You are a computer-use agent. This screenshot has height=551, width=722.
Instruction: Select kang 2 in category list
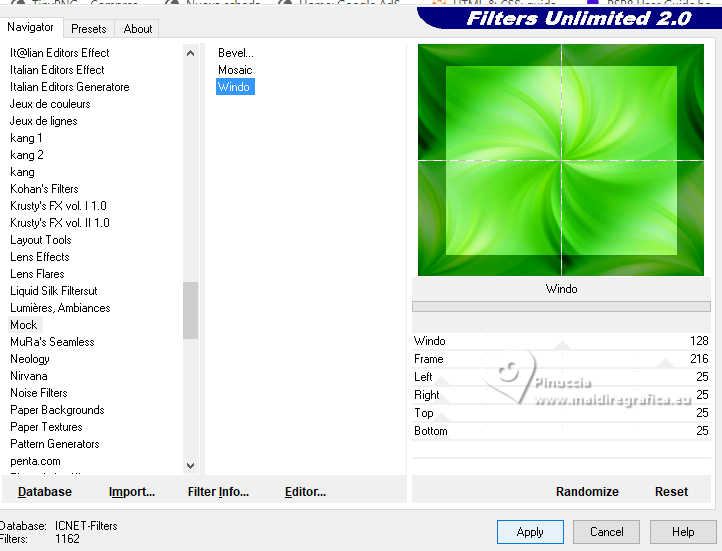(x=27, y=155)
